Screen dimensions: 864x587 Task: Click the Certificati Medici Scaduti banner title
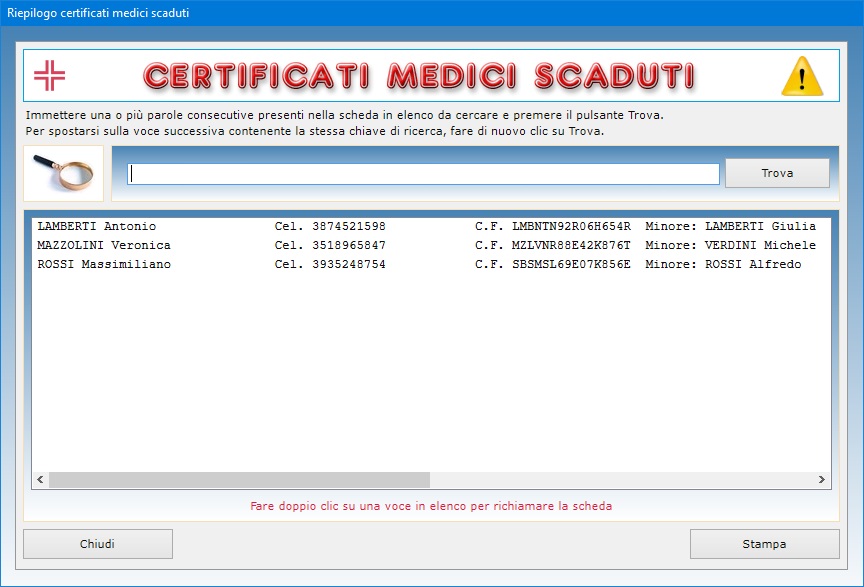(418, 76)
